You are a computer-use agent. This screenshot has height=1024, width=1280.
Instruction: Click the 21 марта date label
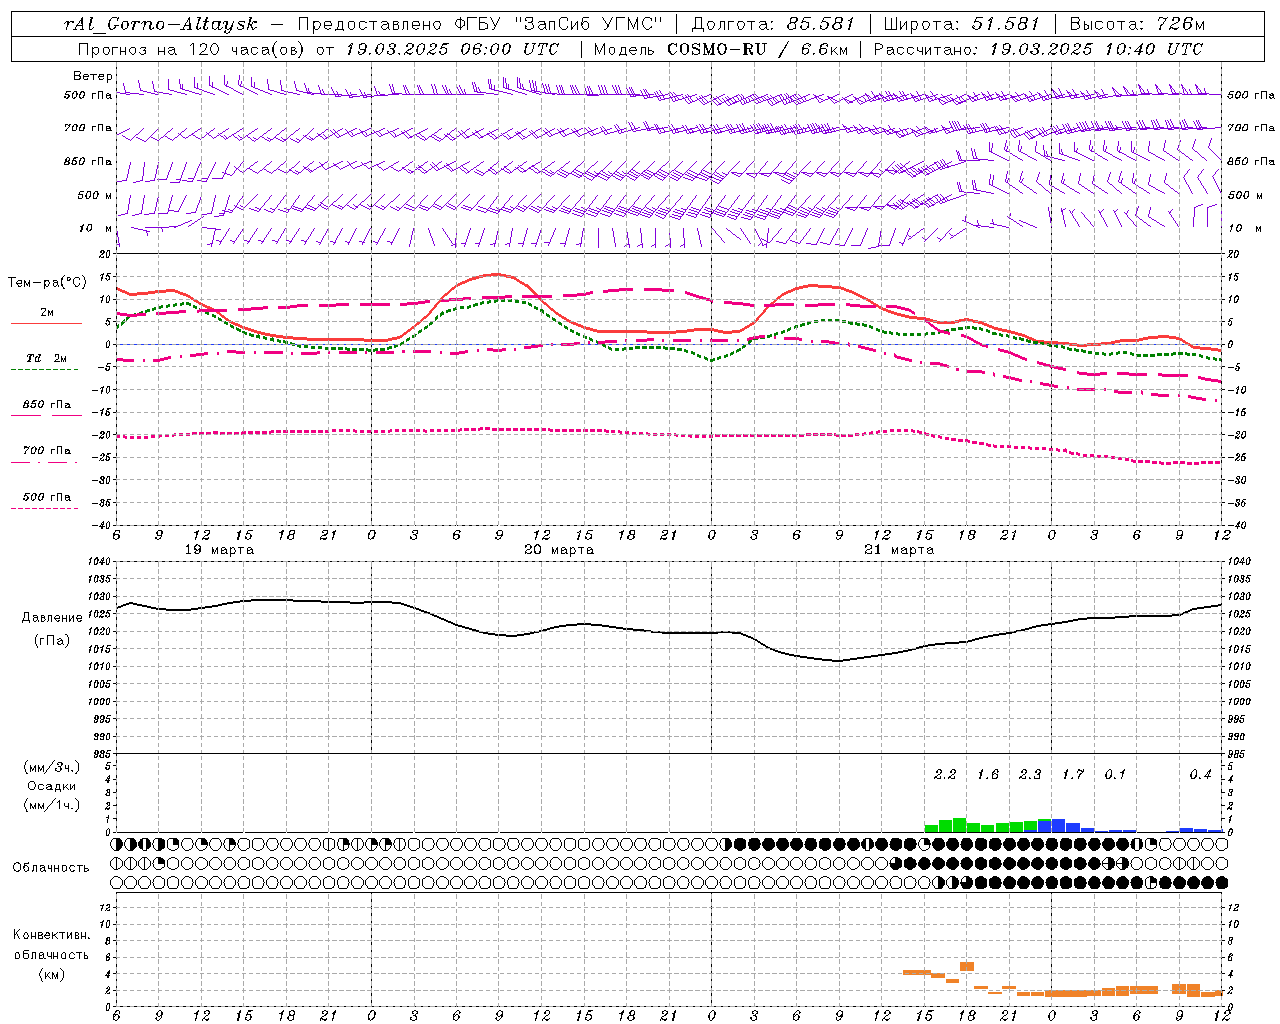coord(899,550)
